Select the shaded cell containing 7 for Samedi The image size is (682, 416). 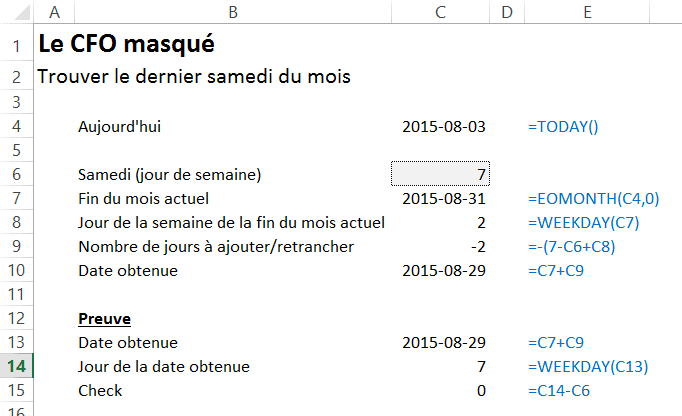441,174
